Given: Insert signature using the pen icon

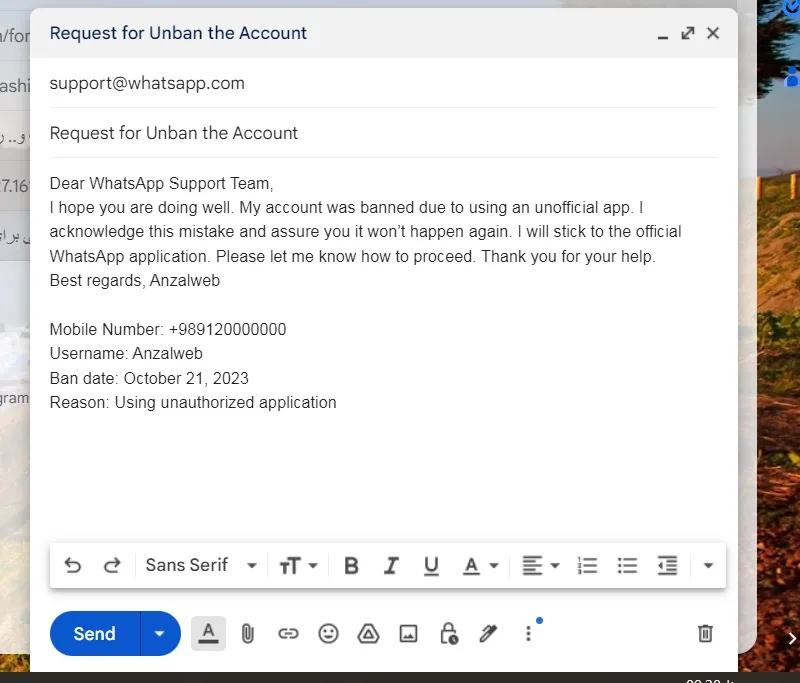Looking at the screenshot, I should coord(488,634).
